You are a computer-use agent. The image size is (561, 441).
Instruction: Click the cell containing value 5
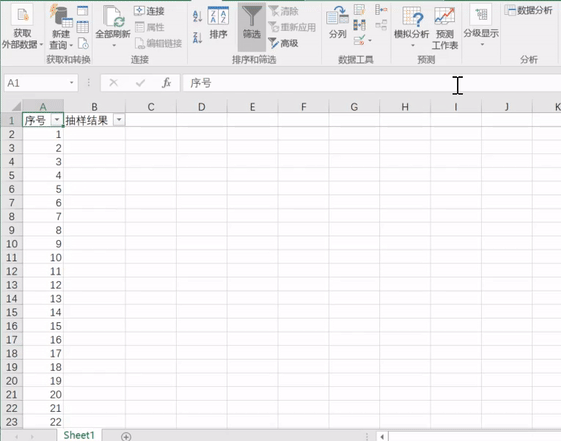pyautogui.click(x=43, y=189)
